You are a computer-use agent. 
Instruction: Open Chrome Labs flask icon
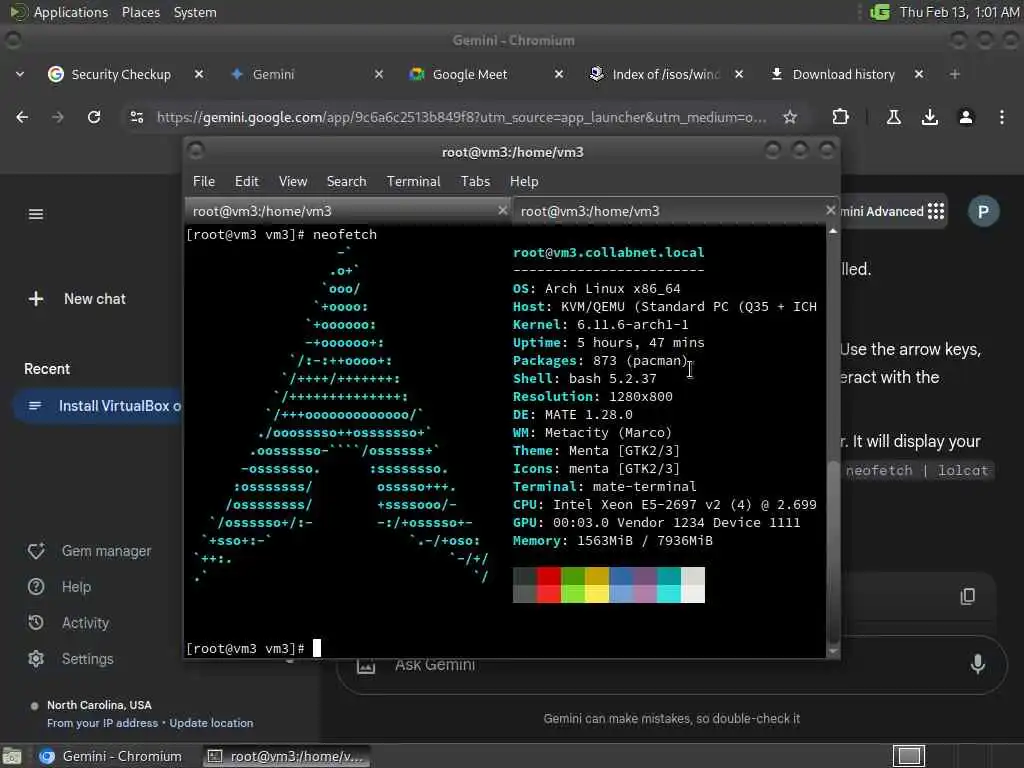pyautogui.click(x=894, y=117)
